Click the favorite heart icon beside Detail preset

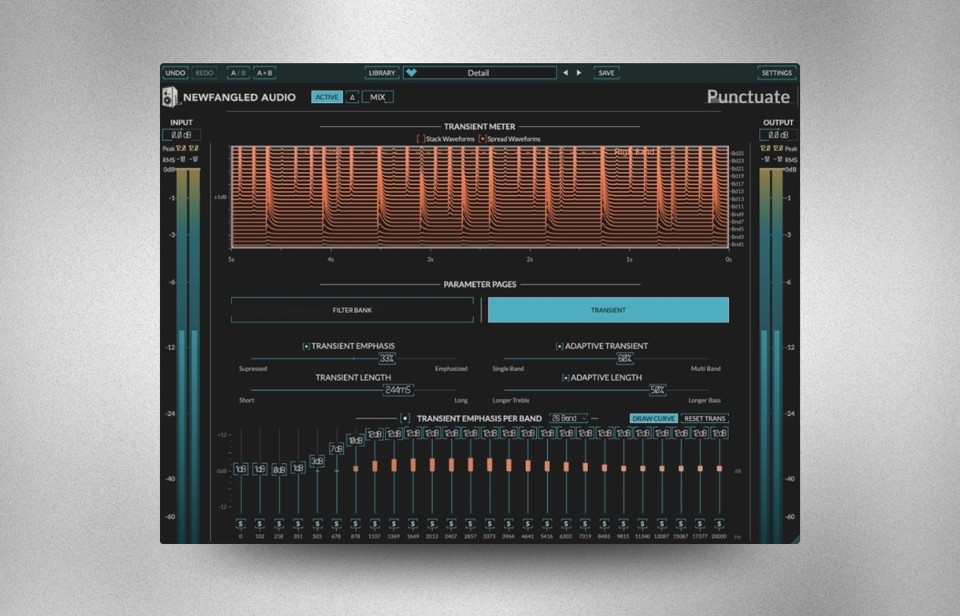tap(411, 72)
